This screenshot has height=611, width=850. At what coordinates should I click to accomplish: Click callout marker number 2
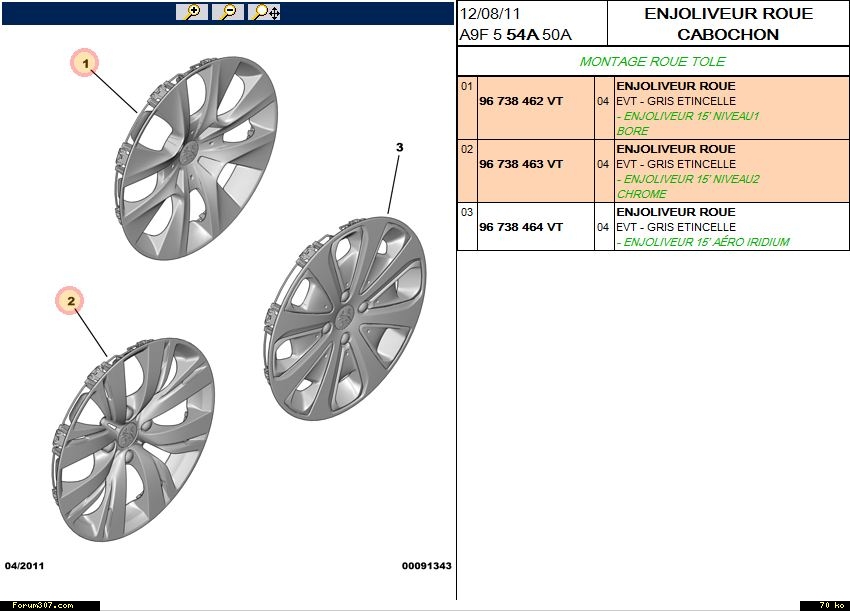coord(71,300)
